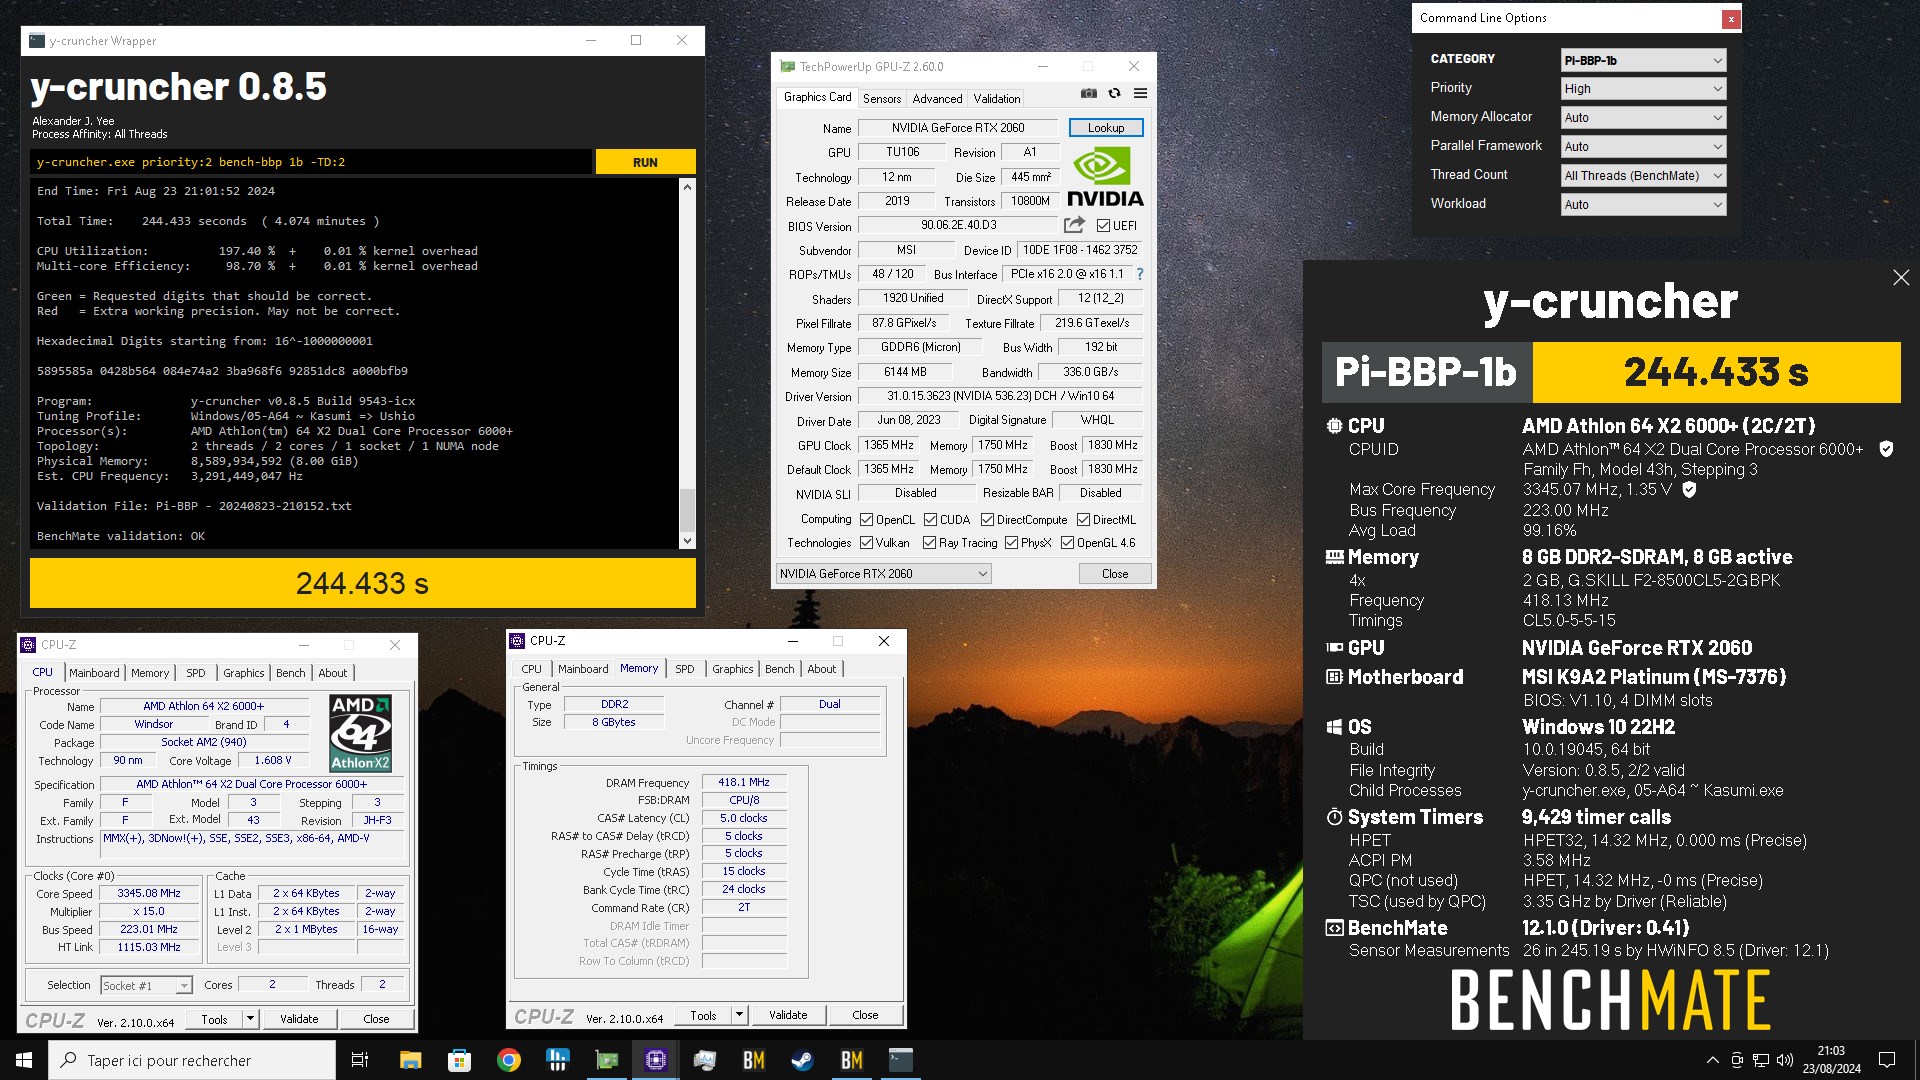Click the scroll-down arrow in y-cruncher console
The width and height of the screenshot is (1920, 1080).
coord(687,541)
